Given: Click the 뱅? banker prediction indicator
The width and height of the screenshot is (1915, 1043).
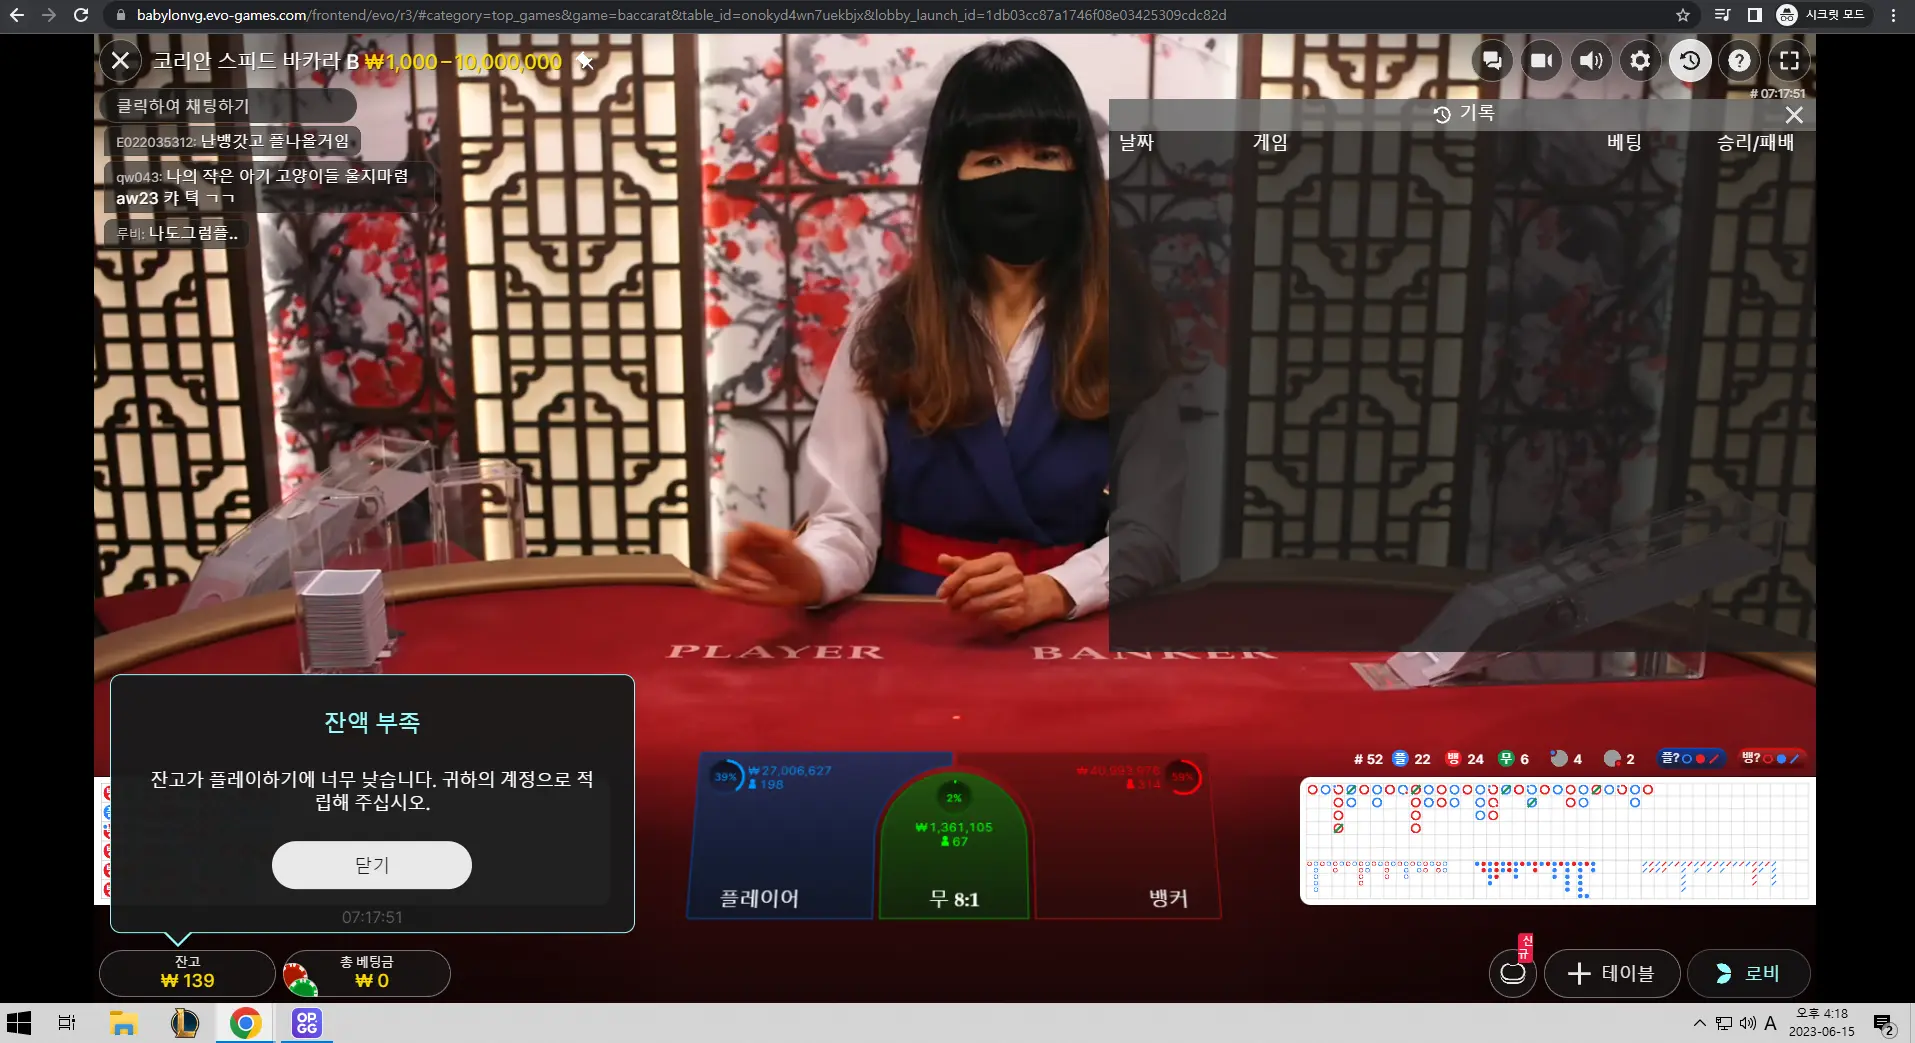Looking at the screenshot, I should tap(1771, 758).
